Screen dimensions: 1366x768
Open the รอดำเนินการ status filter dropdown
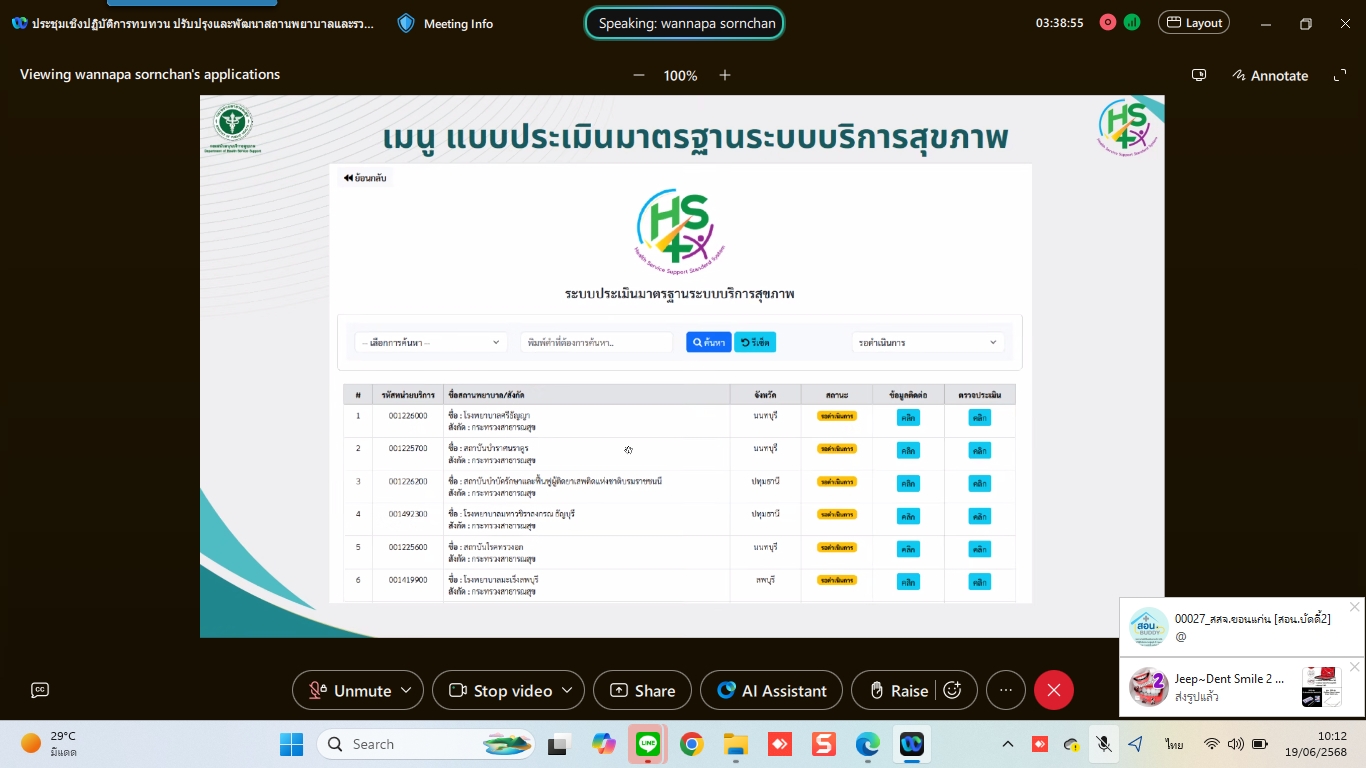[x=928, y=342]
